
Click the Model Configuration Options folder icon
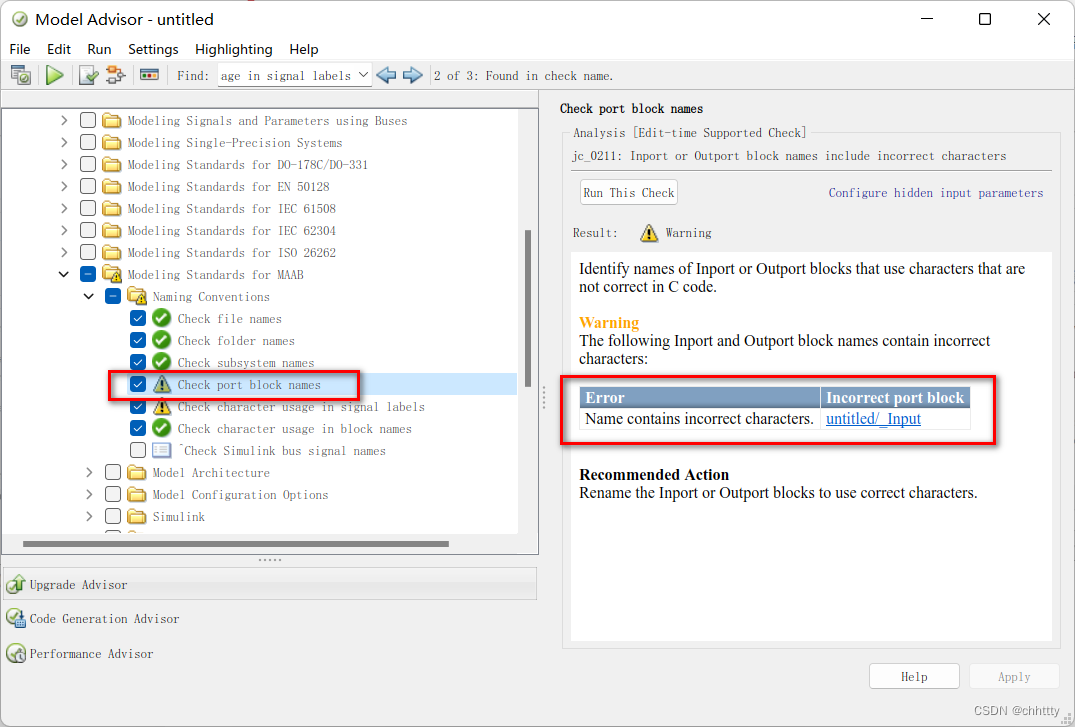tap(136, 494)
